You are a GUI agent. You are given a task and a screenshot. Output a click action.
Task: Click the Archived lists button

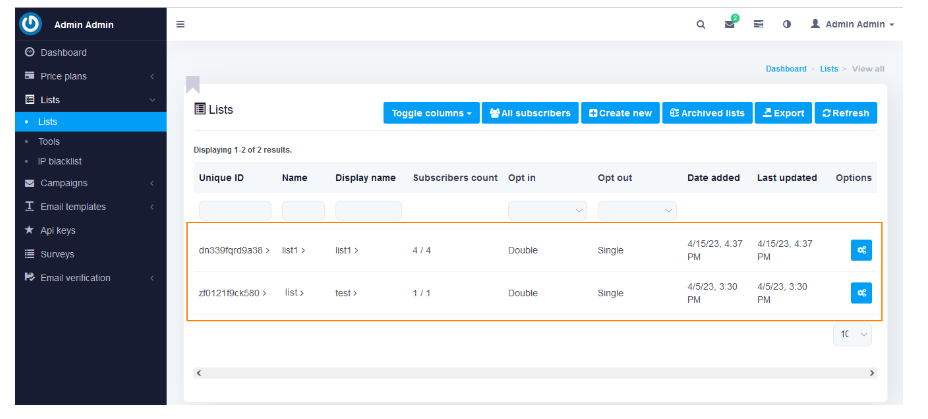coord(707,113)
